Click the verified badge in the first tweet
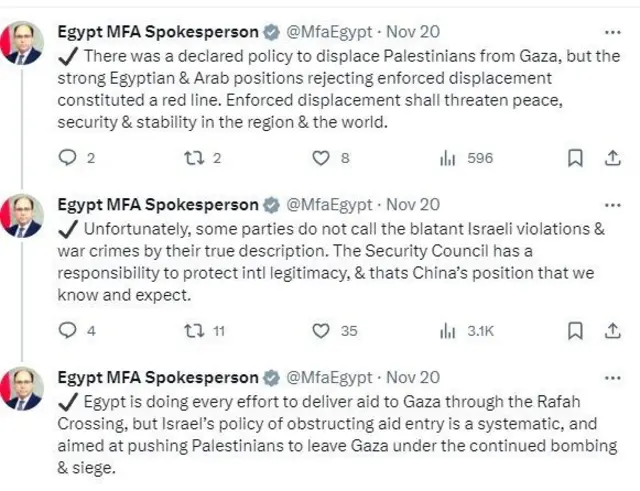This screenshot has height=491, width=640. coord(270,32)
